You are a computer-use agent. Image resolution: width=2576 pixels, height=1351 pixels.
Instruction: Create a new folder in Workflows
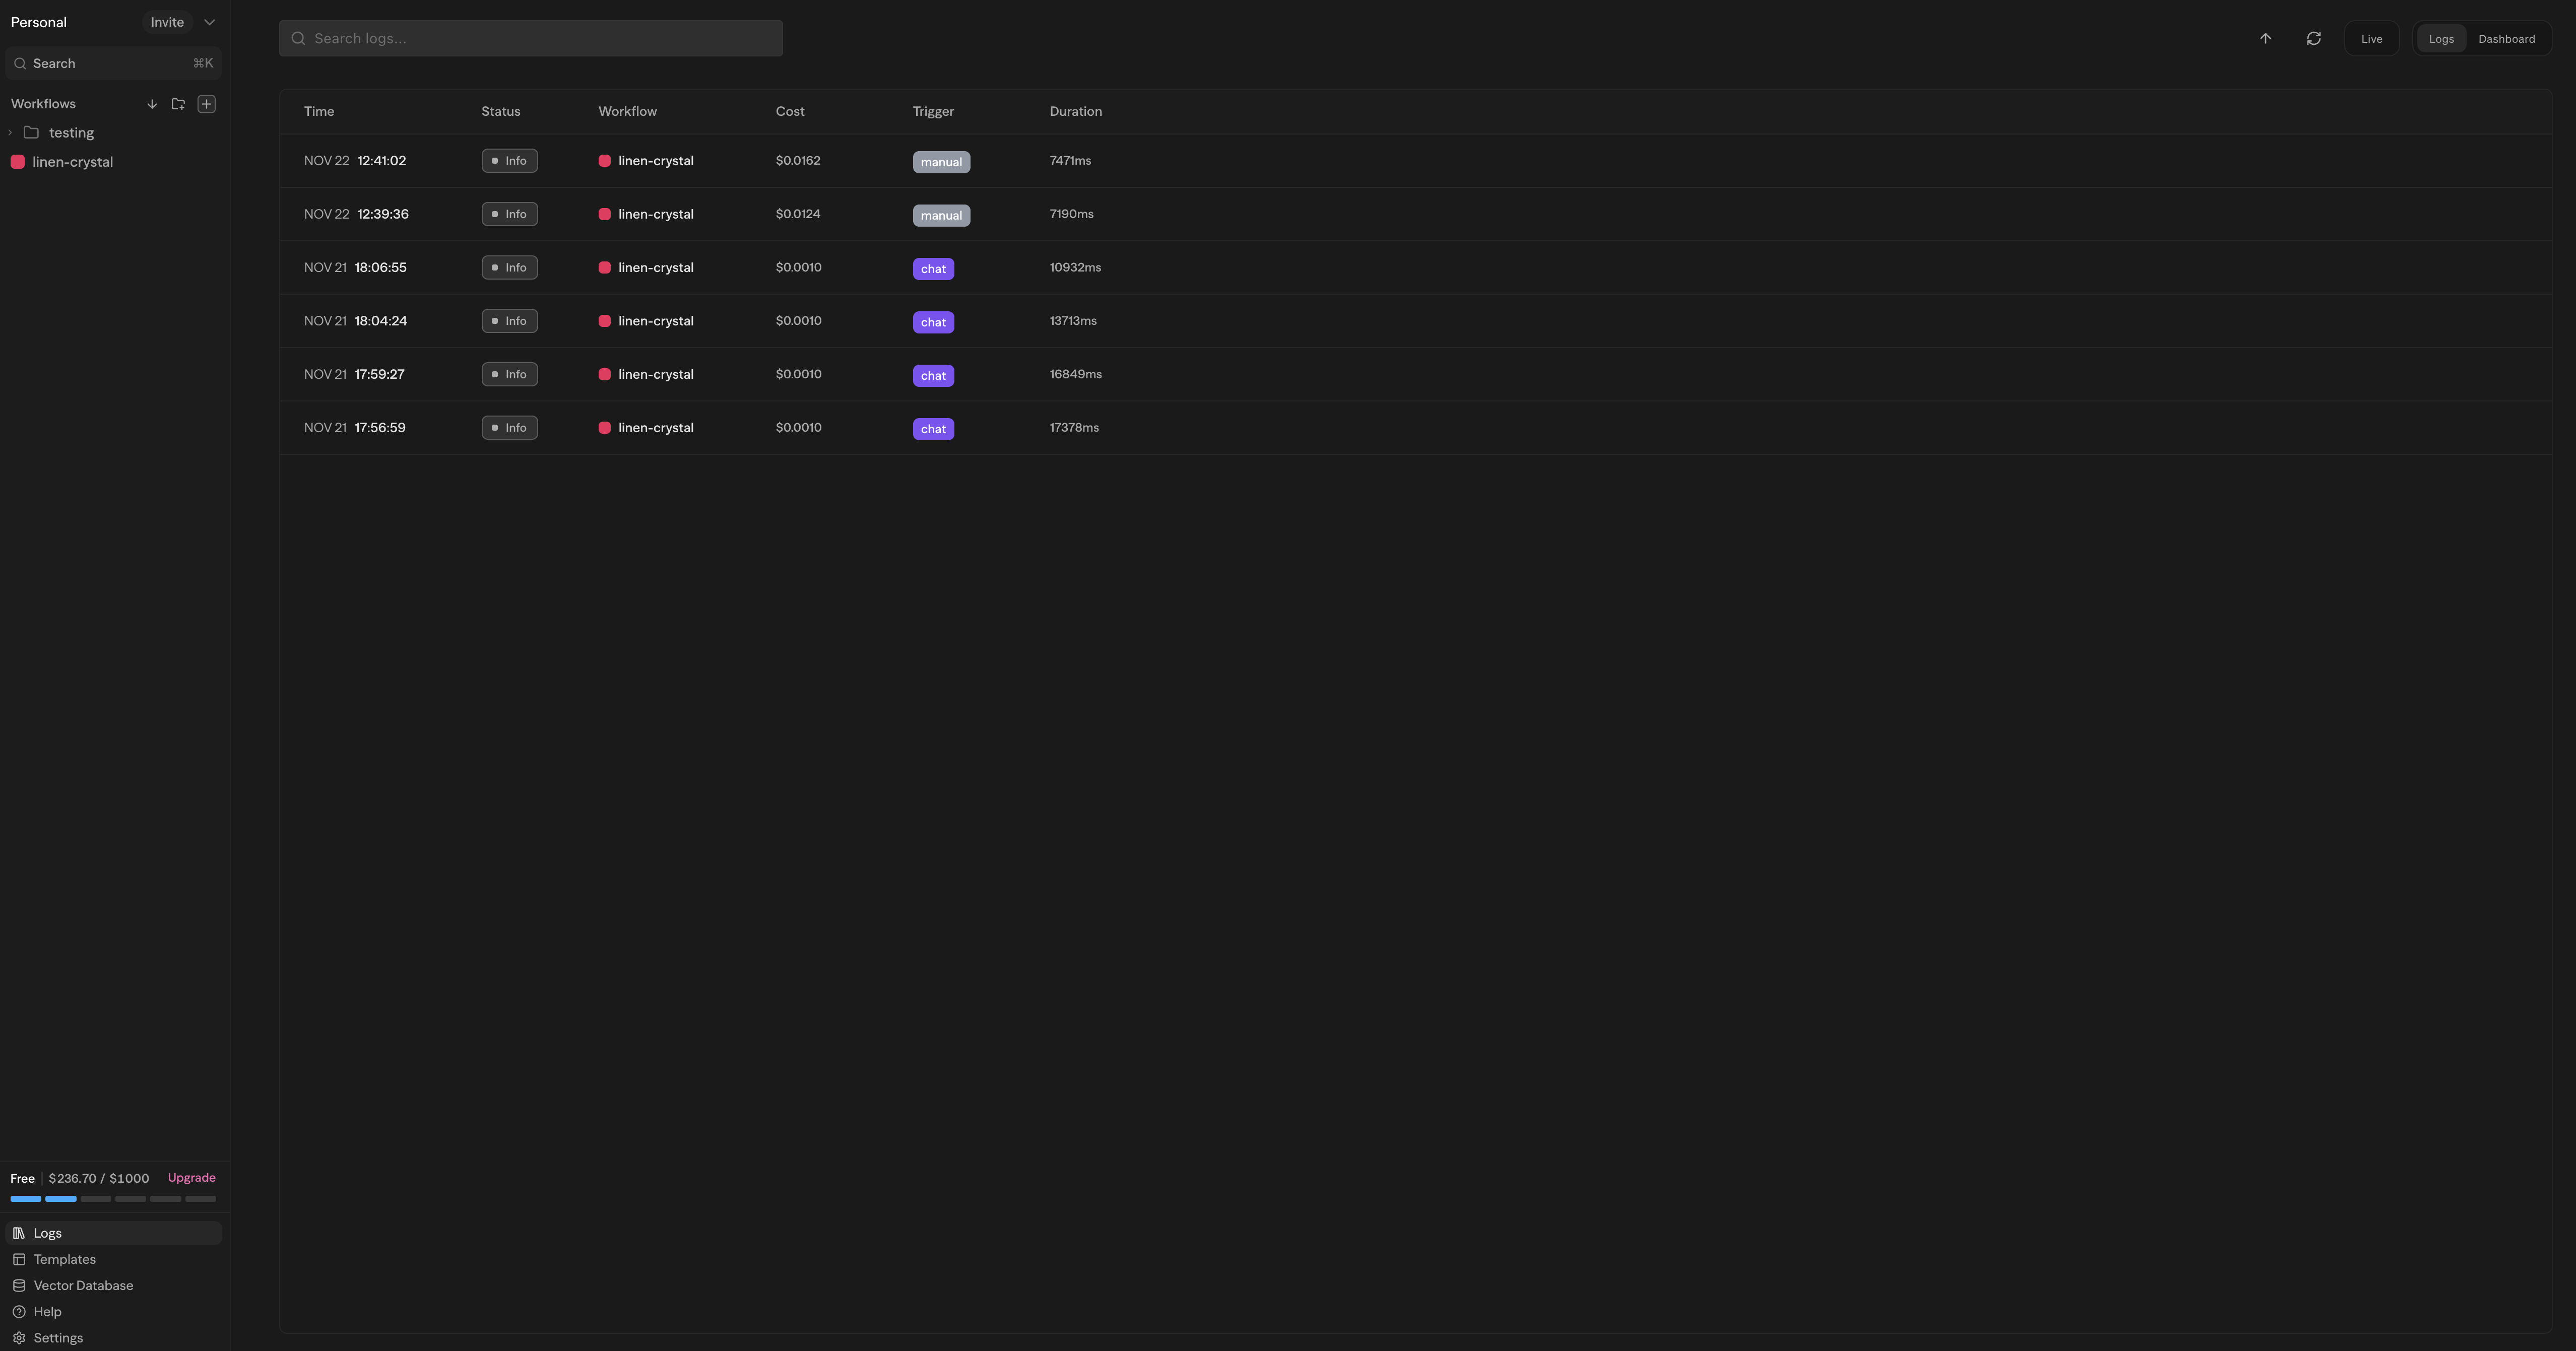pyautogui.click(x=179, y=104)
